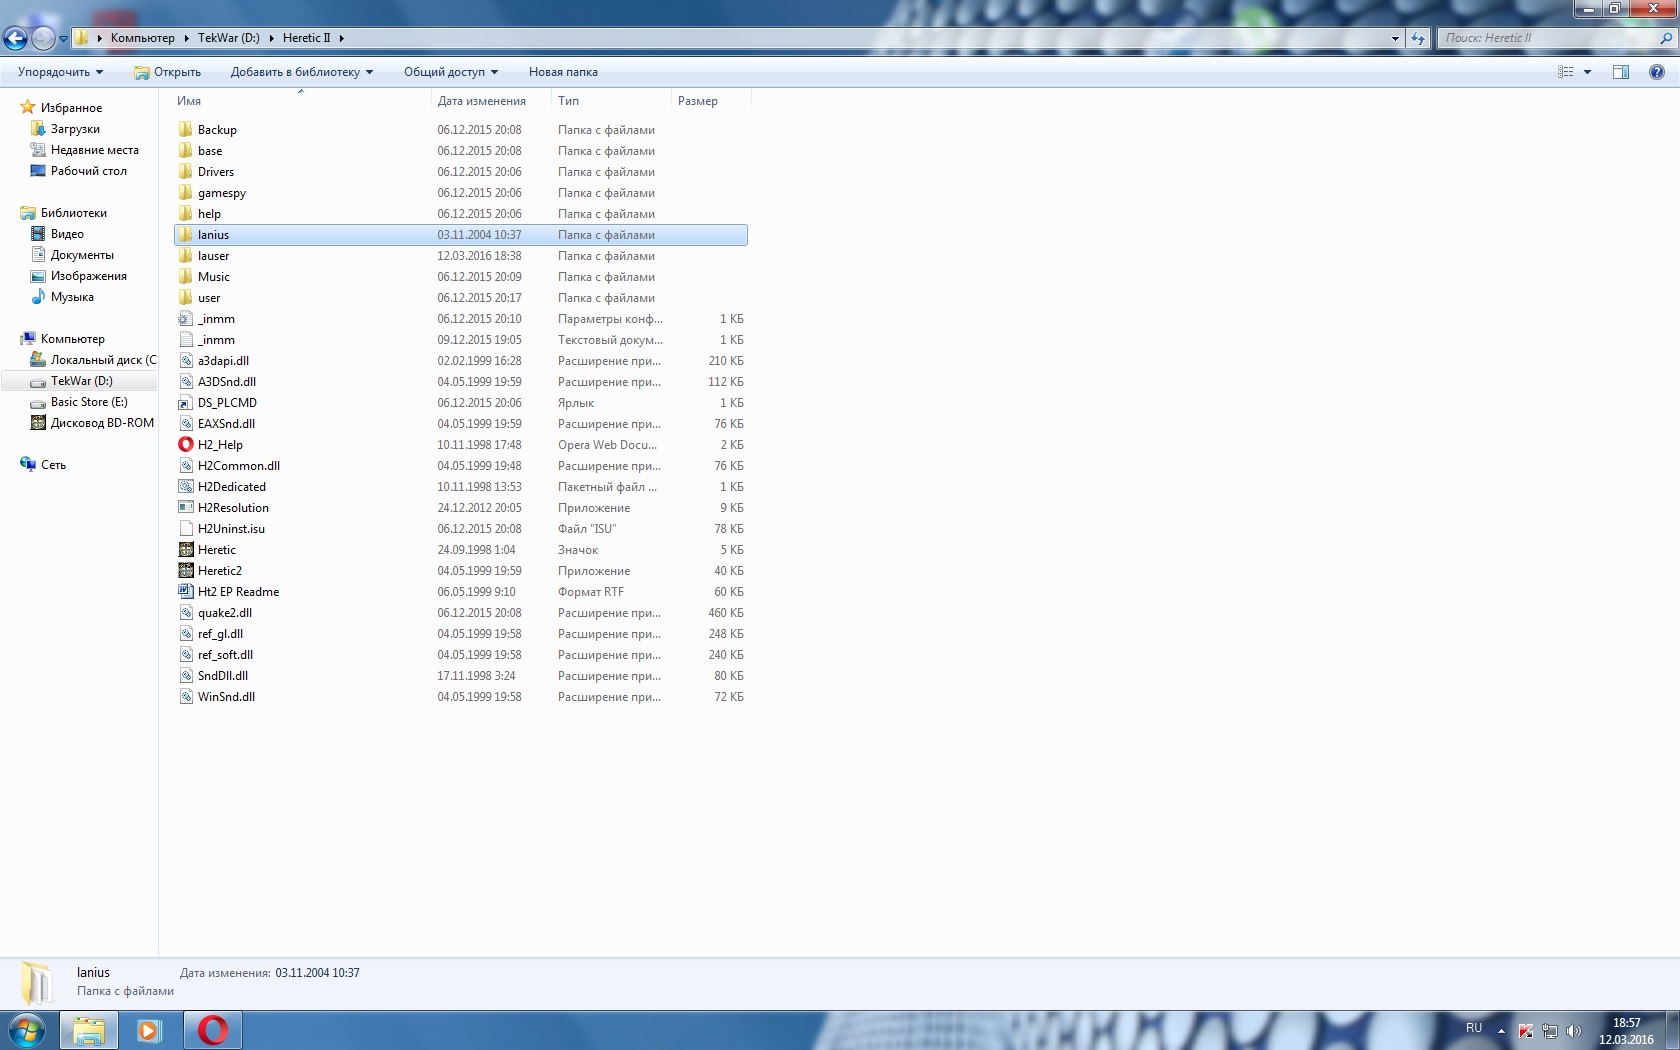The width and height of the screenshot is (1680, 1050).
Task: Select the lauser folder icon
Action: pyautogui.click(x=186, y=256)
